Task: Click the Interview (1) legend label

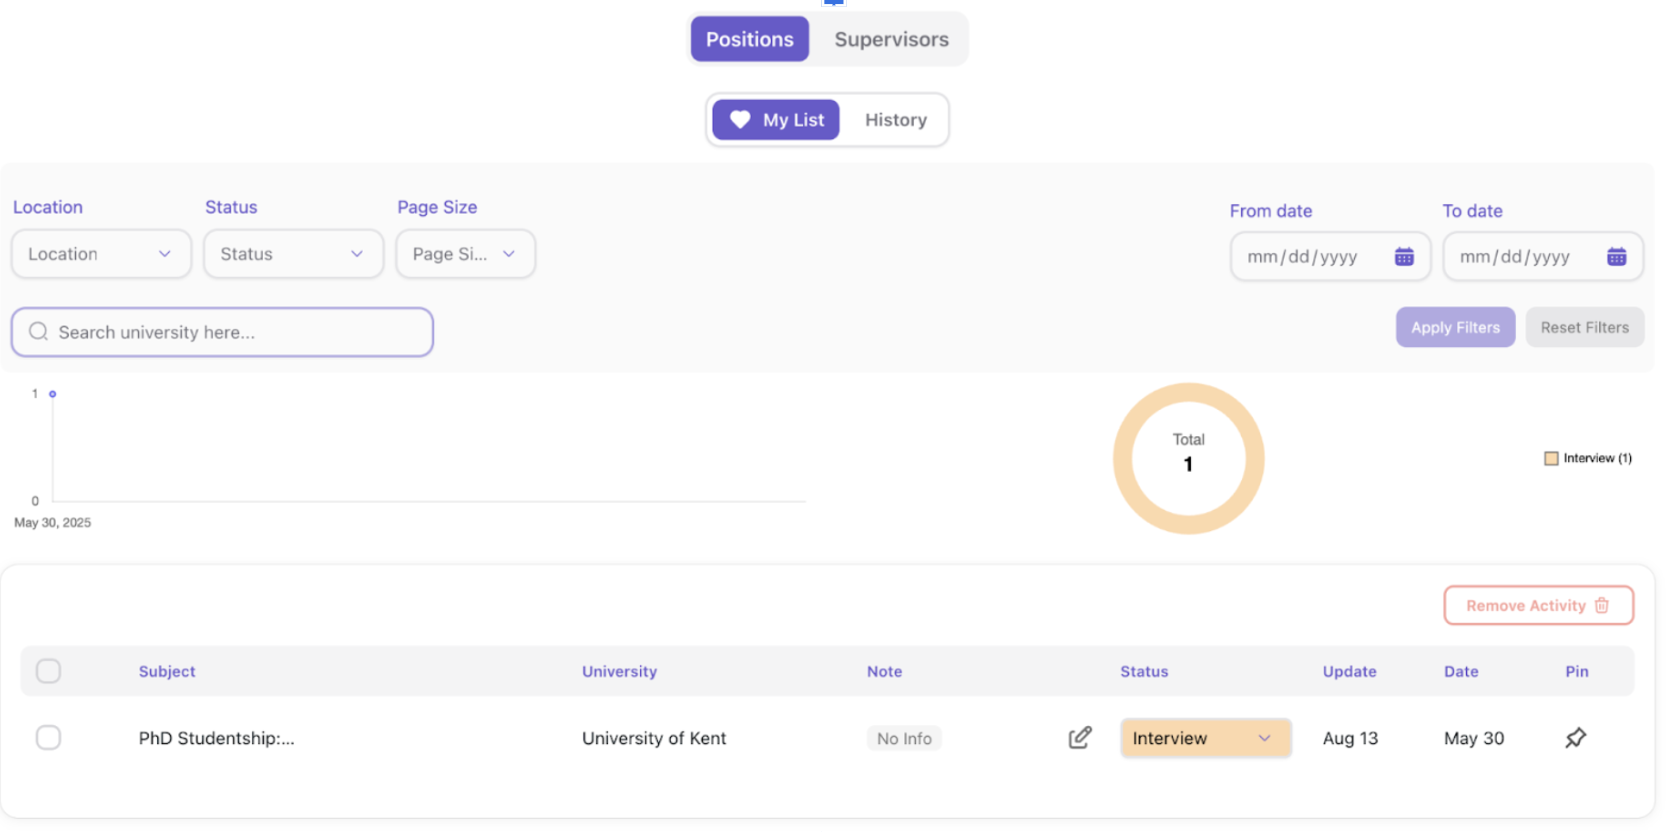Action: point(1597,458)
